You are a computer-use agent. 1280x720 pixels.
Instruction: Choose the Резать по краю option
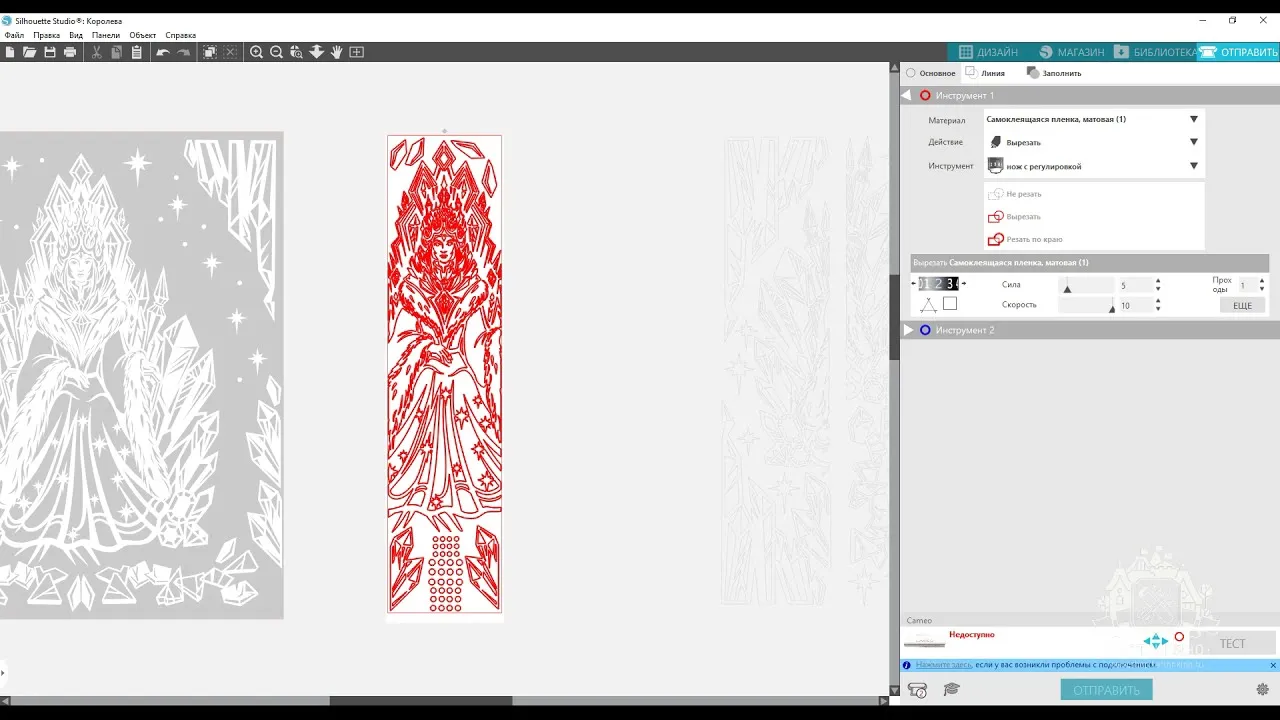pos(1025,240)
